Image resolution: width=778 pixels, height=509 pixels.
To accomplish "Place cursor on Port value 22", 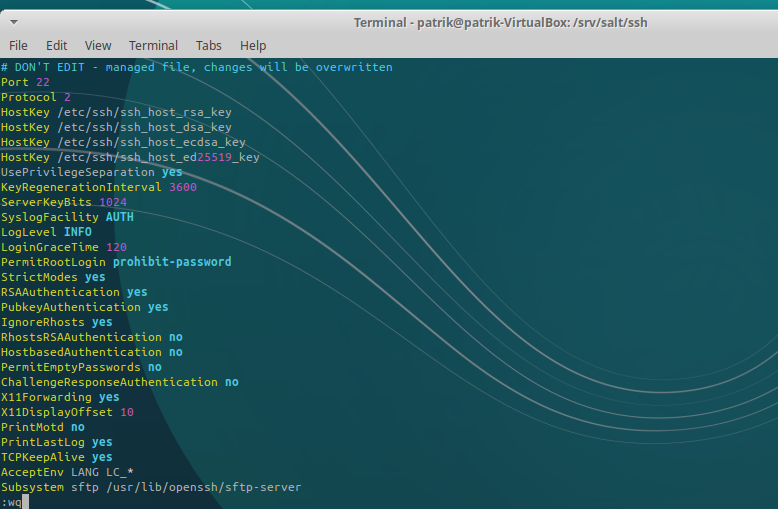I will point(42,82).
